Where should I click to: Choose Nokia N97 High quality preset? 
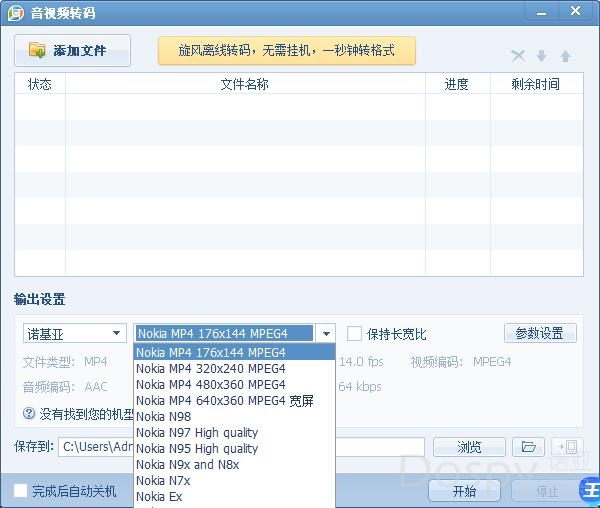(234, 433)
